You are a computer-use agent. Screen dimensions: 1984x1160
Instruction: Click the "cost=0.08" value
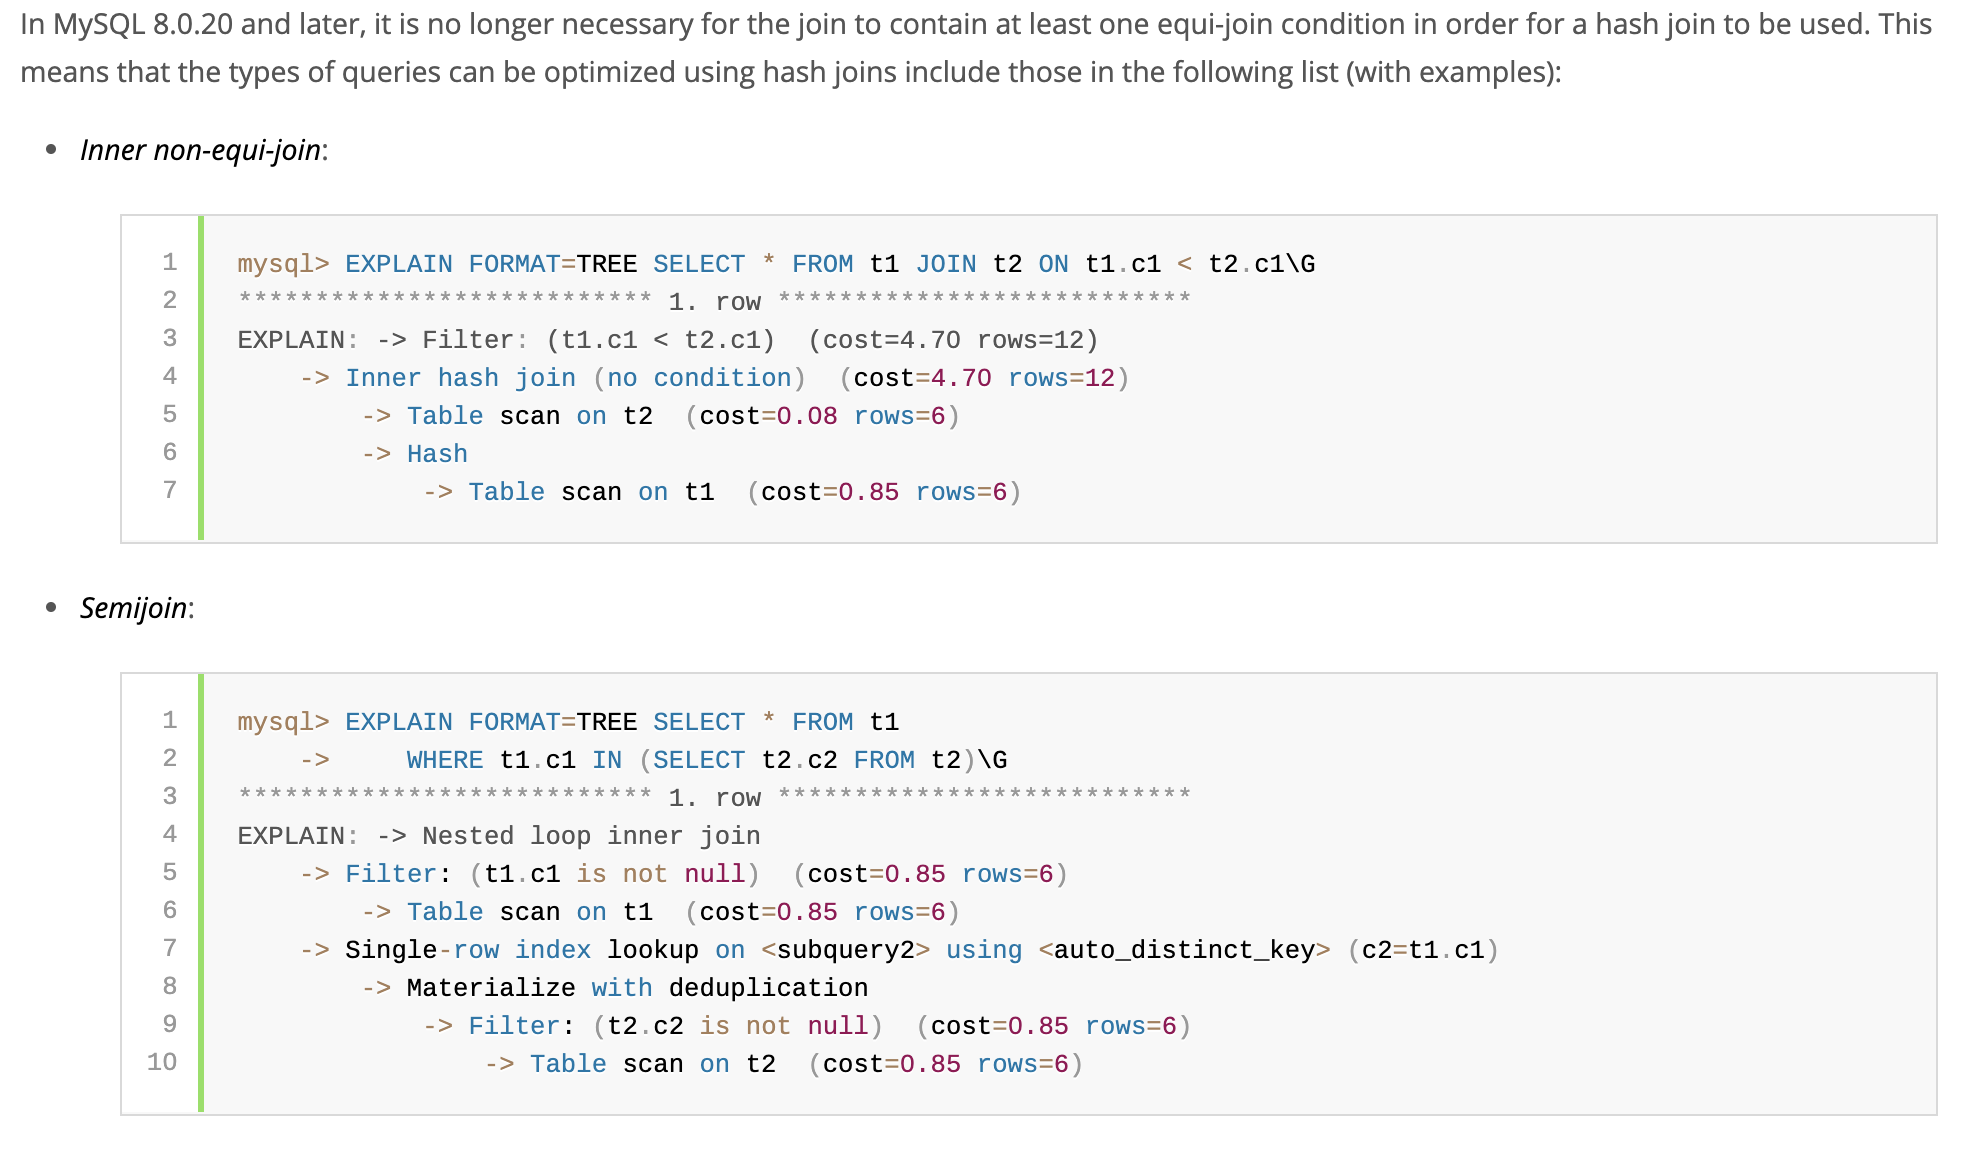tap(768, 416)
